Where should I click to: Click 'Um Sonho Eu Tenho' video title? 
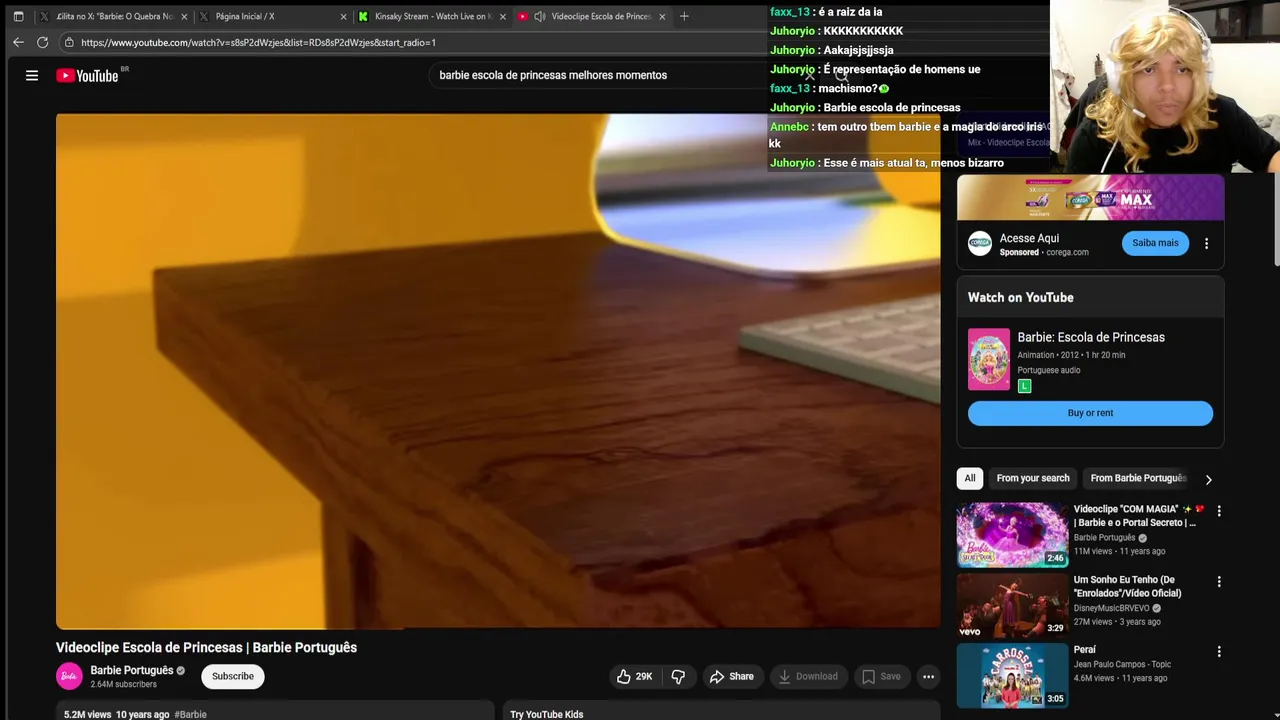[x=1128, y=586]
